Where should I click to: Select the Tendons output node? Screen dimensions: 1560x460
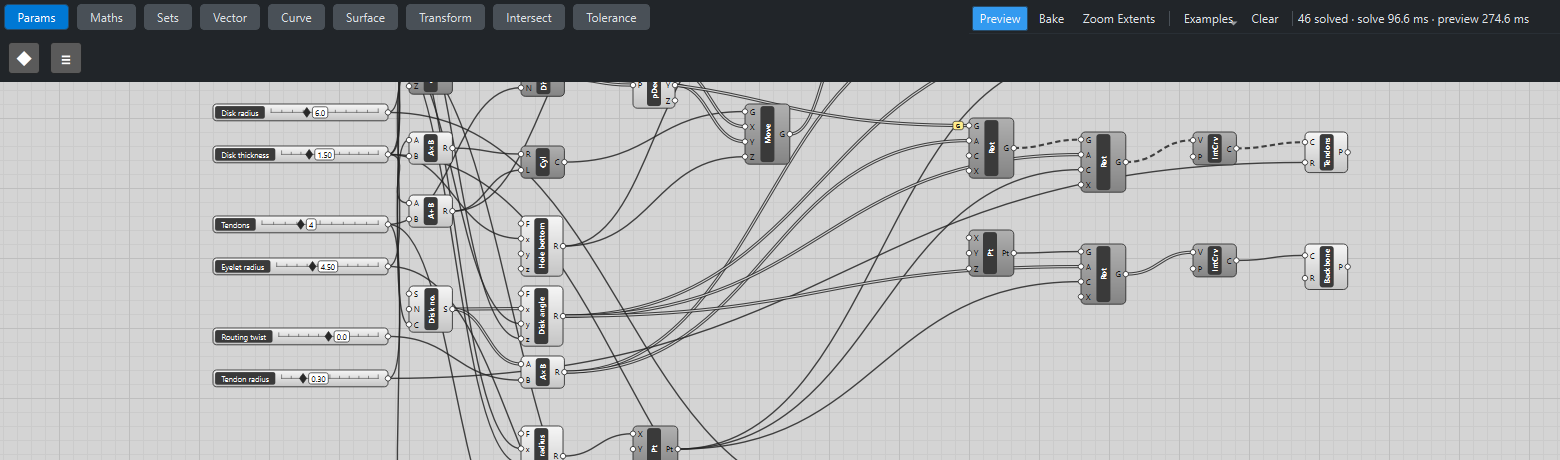pyautogui.click(x=1326, y=152)
